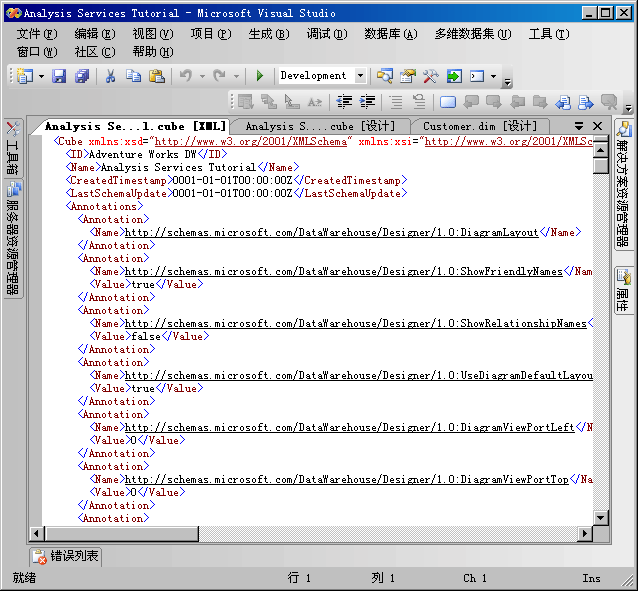Viewport: 638px width, 591px height.
Task: Undo the last action
Action: [186, 76]
